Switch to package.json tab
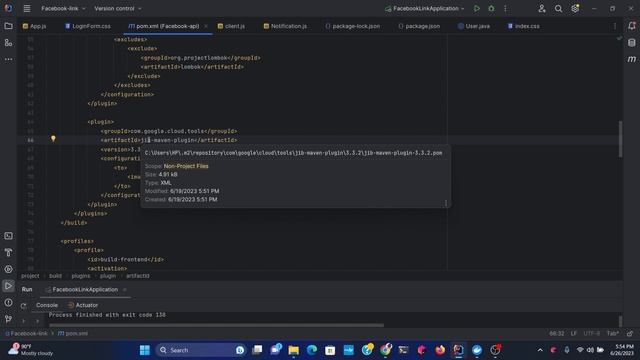The height and width of the screenshot is (360, 640). (419, 26)
